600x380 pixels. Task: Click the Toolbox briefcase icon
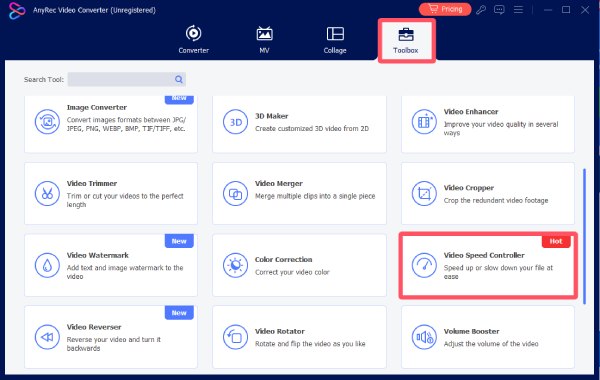coord(406,34)
